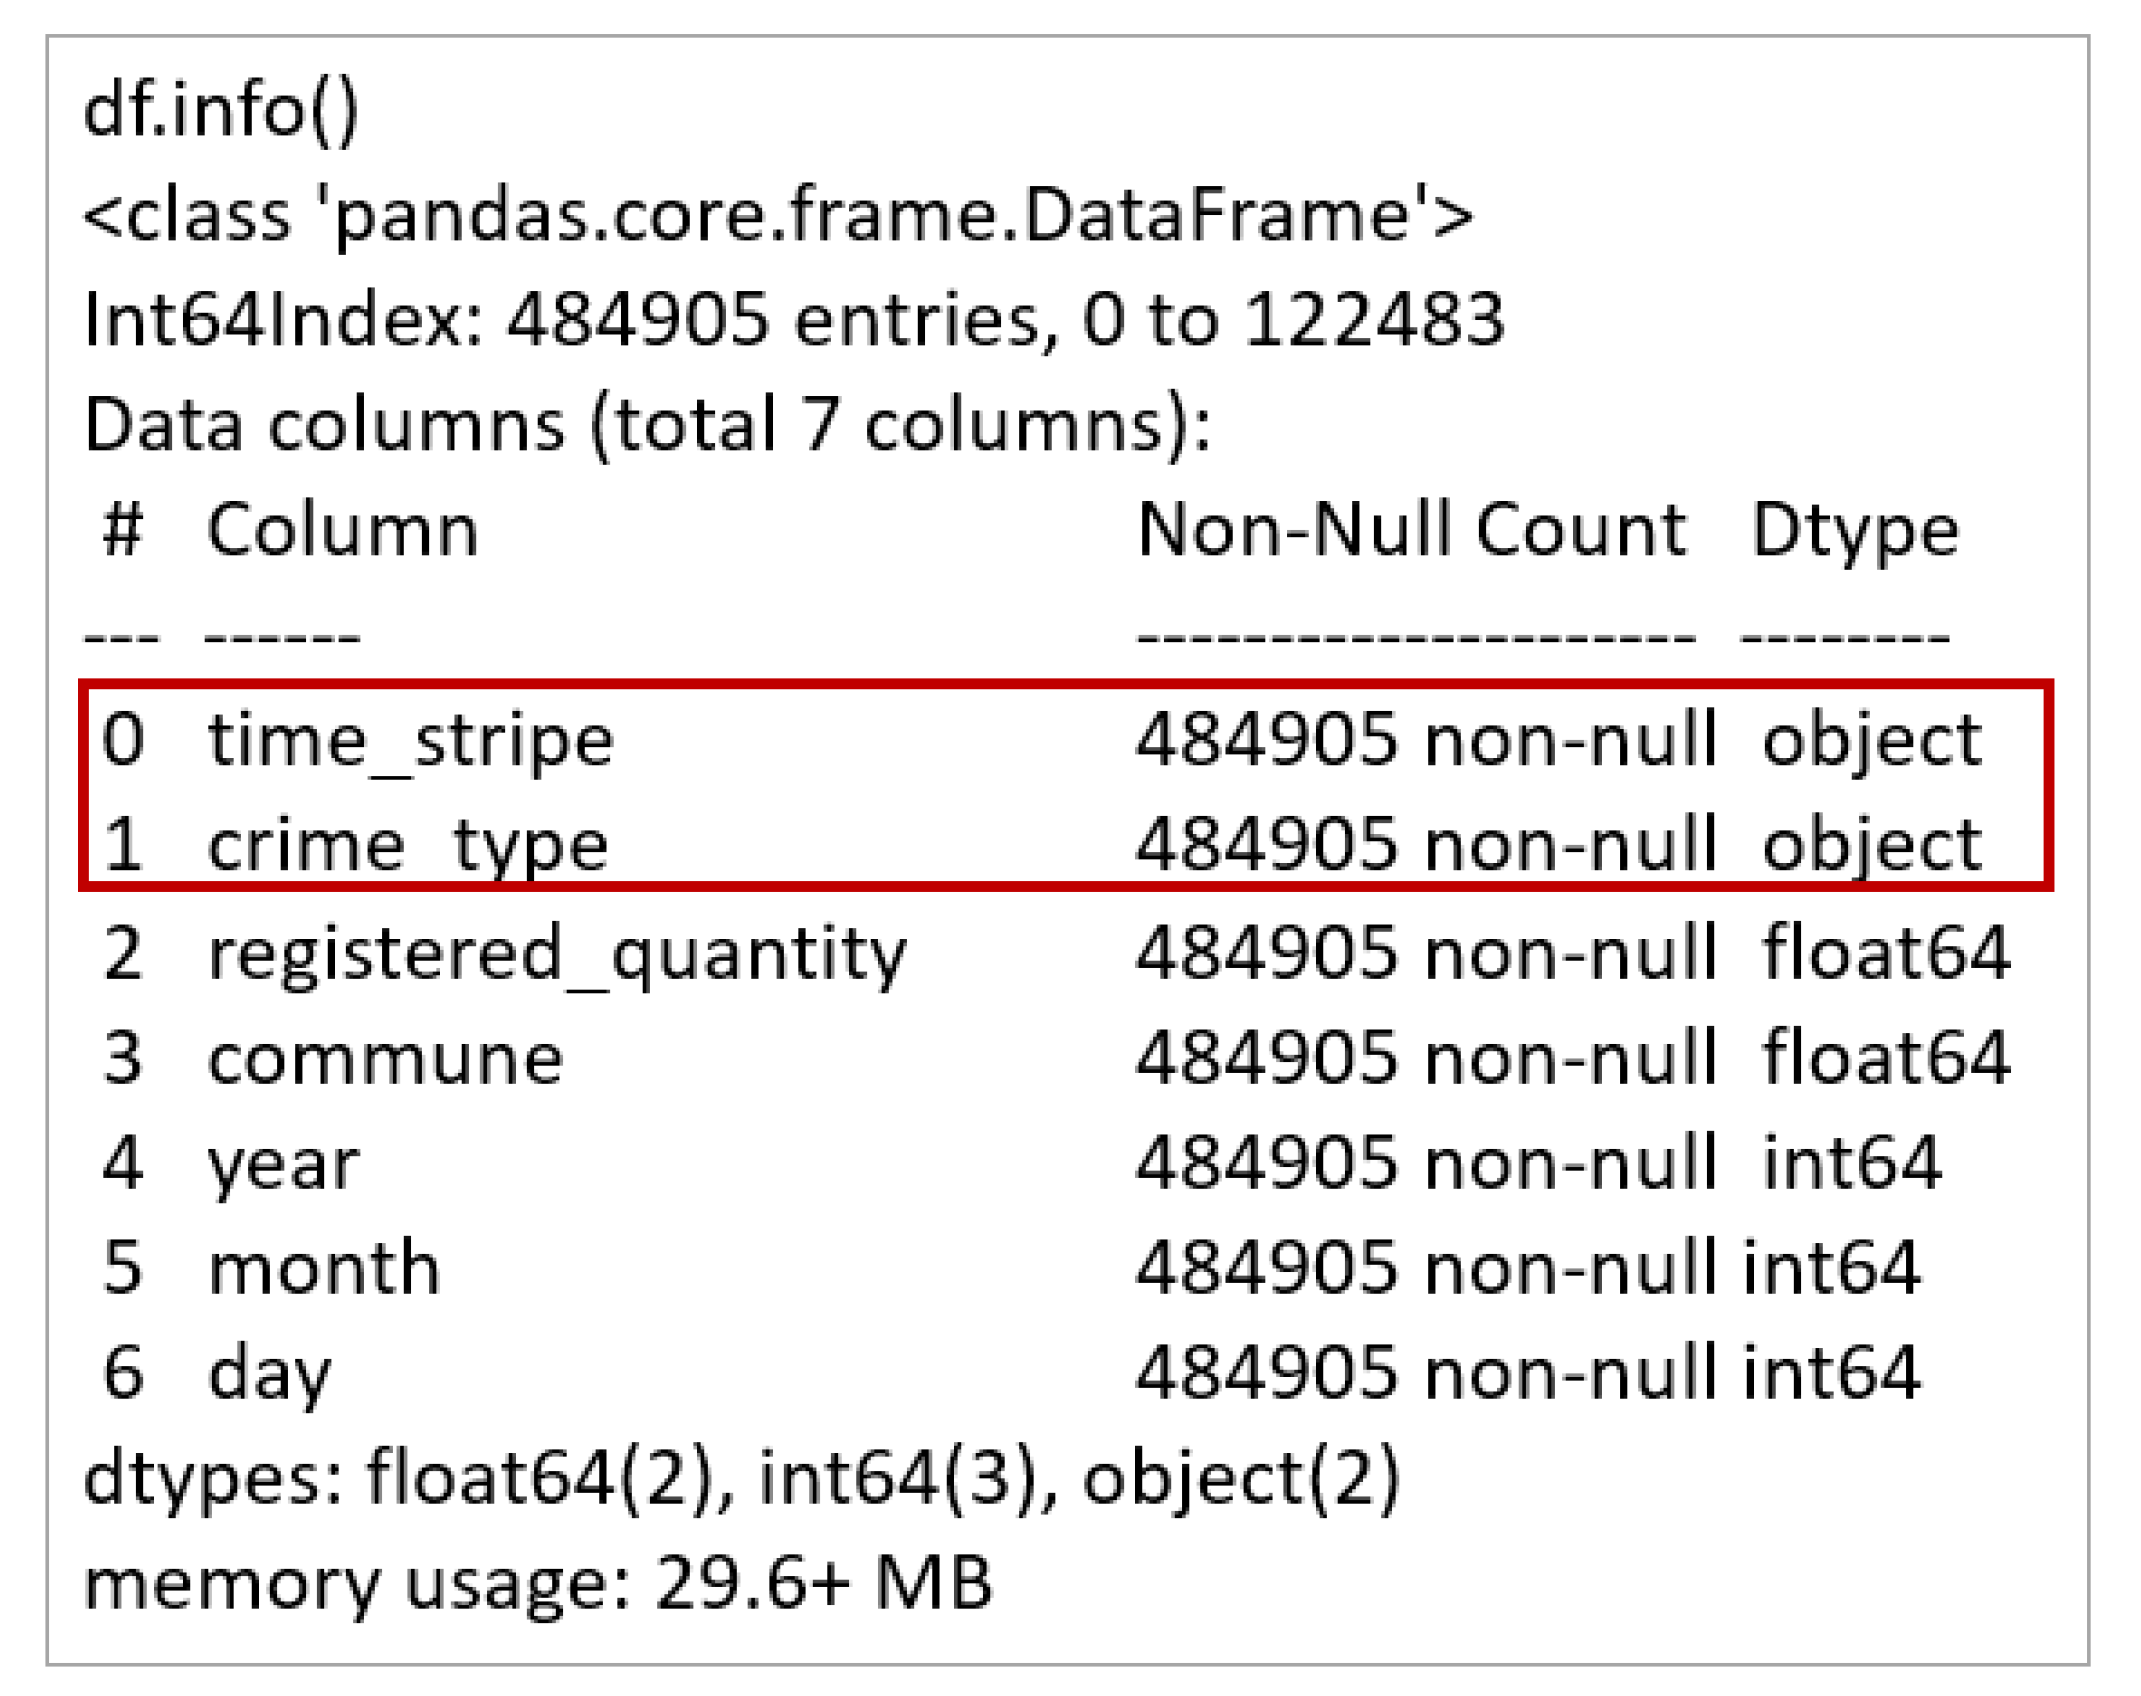2141x1696 pixels.
Task: Click the 'object' dtype of time_stripe
Action: pyautogui.click(x=1871, y=741)
